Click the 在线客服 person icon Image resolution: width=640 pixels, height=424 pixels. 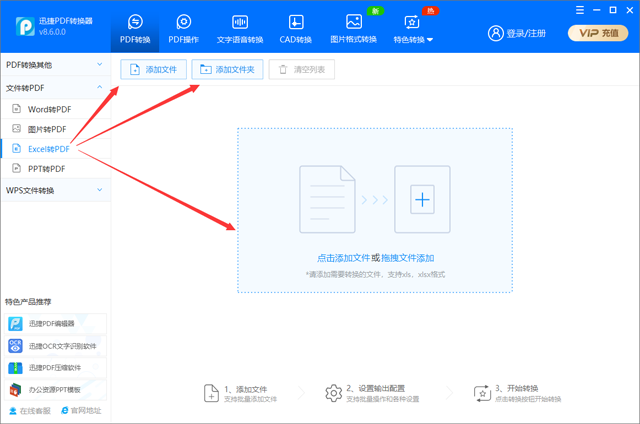pos(13,411)
